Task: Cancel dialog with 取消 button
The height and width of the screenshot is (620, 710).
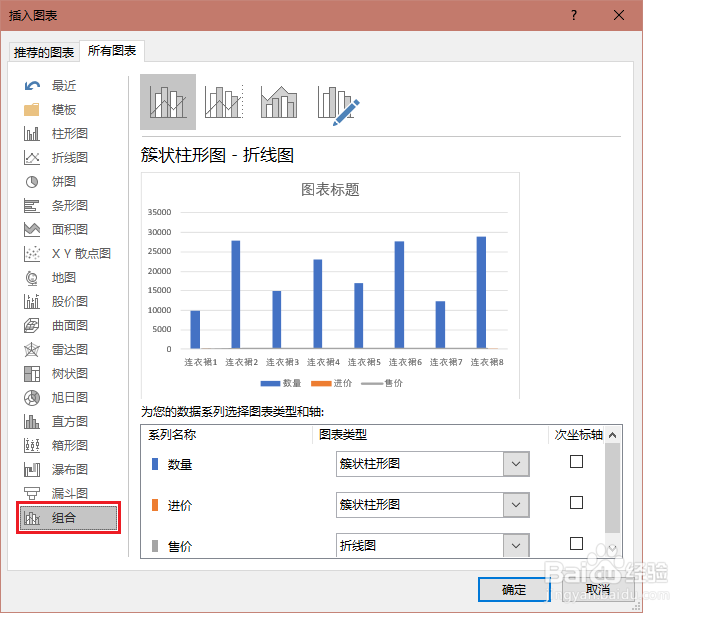Action: 598,589
